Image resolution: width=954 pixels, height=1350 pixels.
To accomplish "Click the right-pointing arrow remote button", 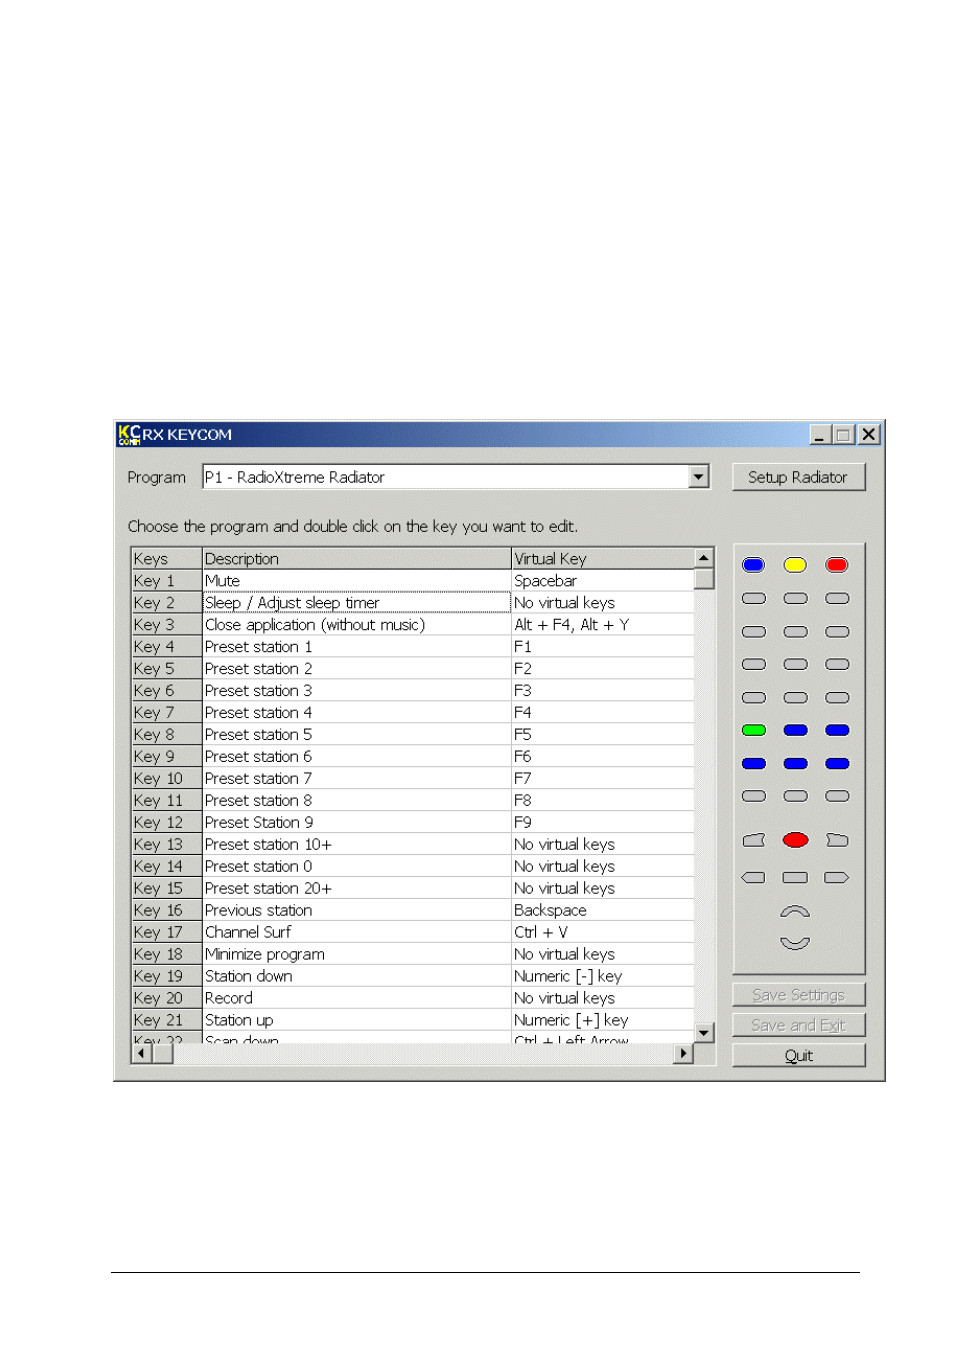I will 837,877.
